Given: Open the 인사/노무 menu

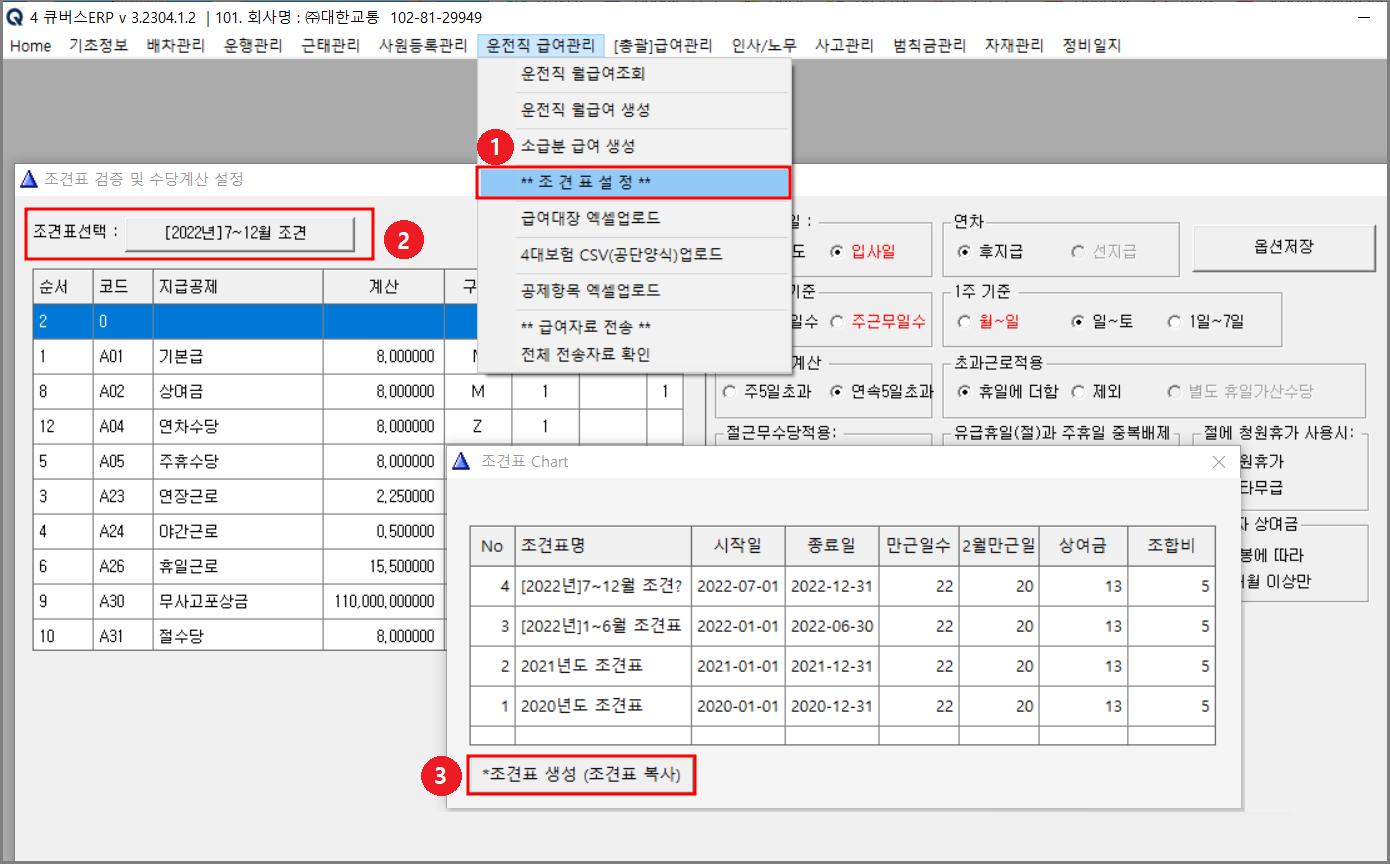Looking at the screenshot, I should (x=764, y=45).
